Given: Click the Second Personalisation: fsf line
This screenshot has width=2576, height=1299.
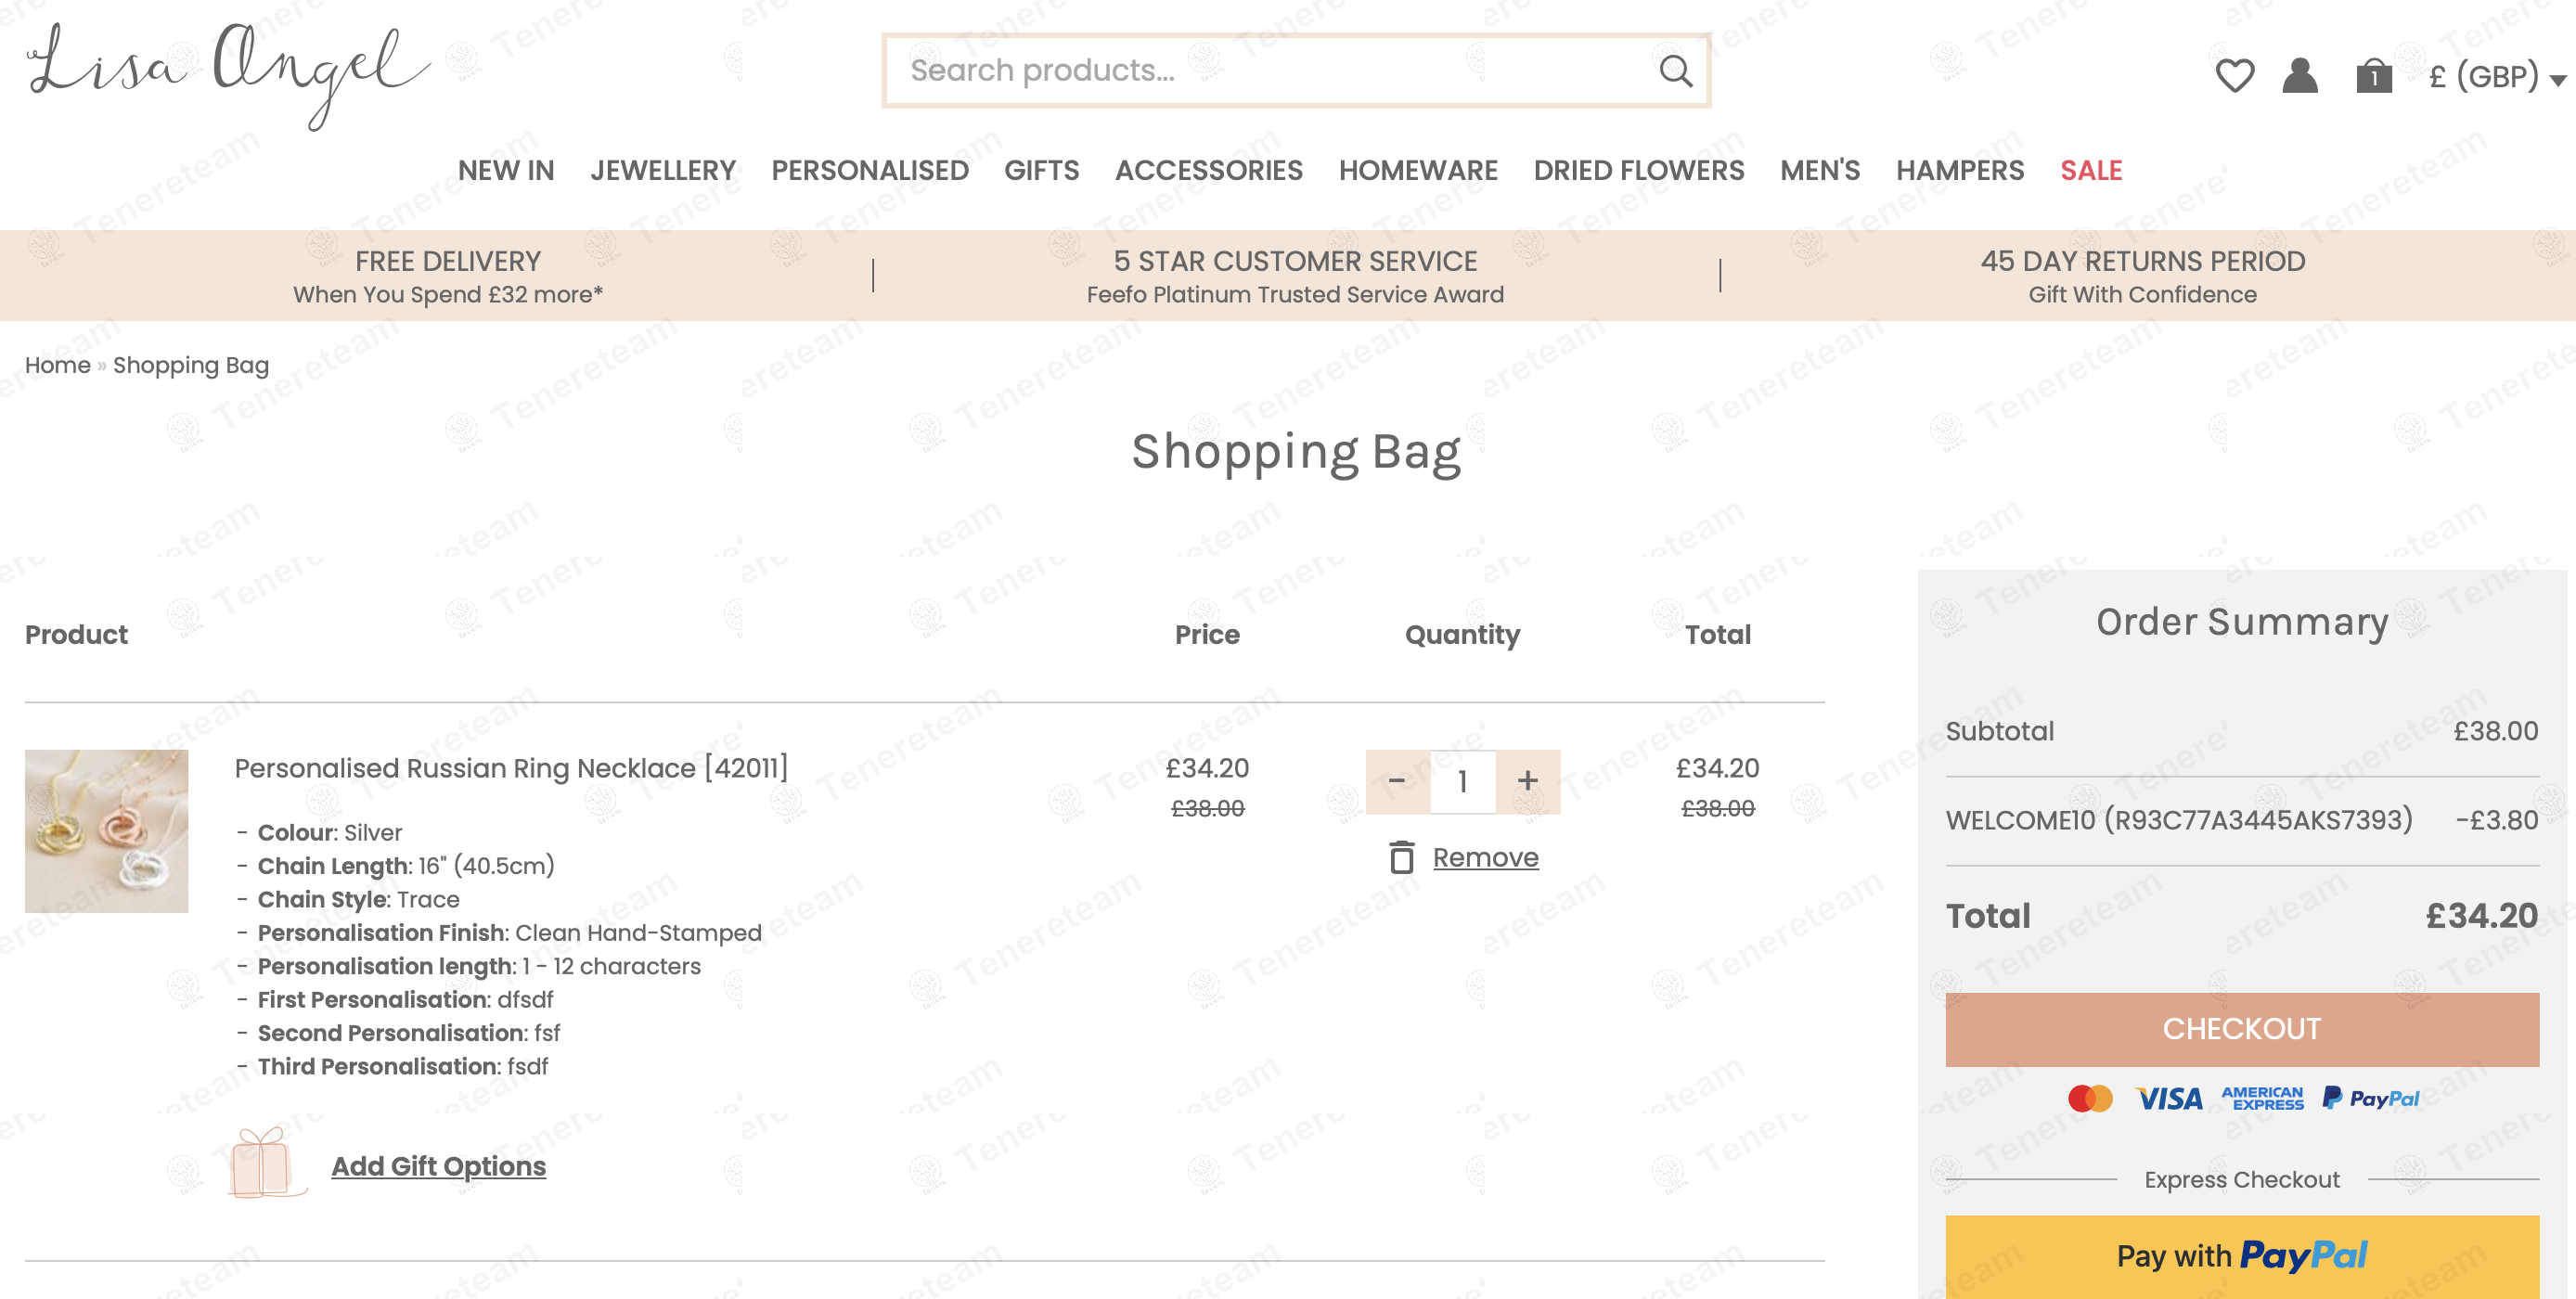Looking at the screenshot, I should [x=409, y=1033].
